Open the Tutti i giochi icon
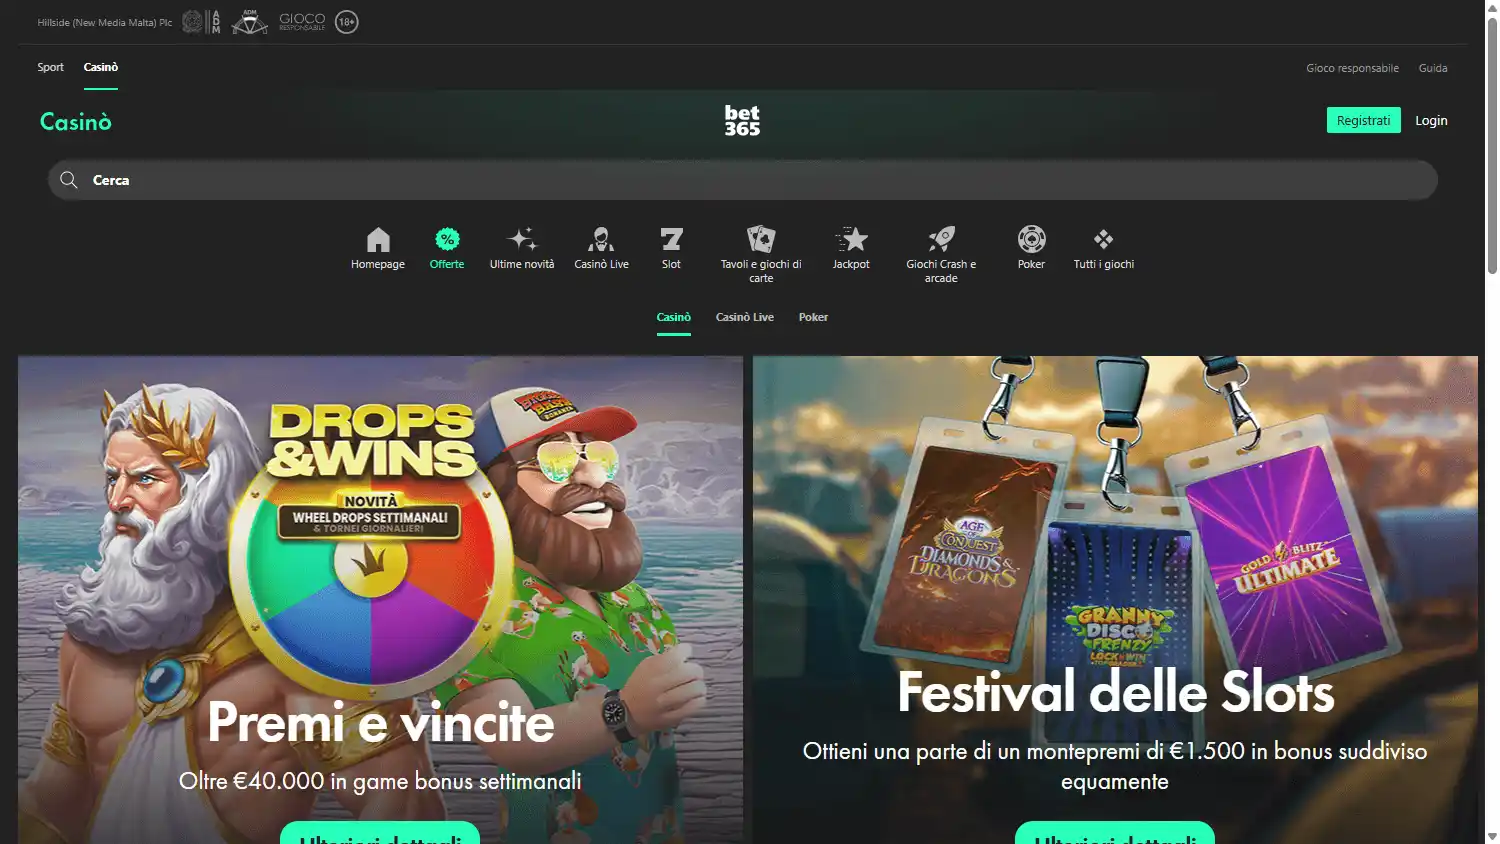This screenshot has width=1500, height=844. click(1103, 239)
